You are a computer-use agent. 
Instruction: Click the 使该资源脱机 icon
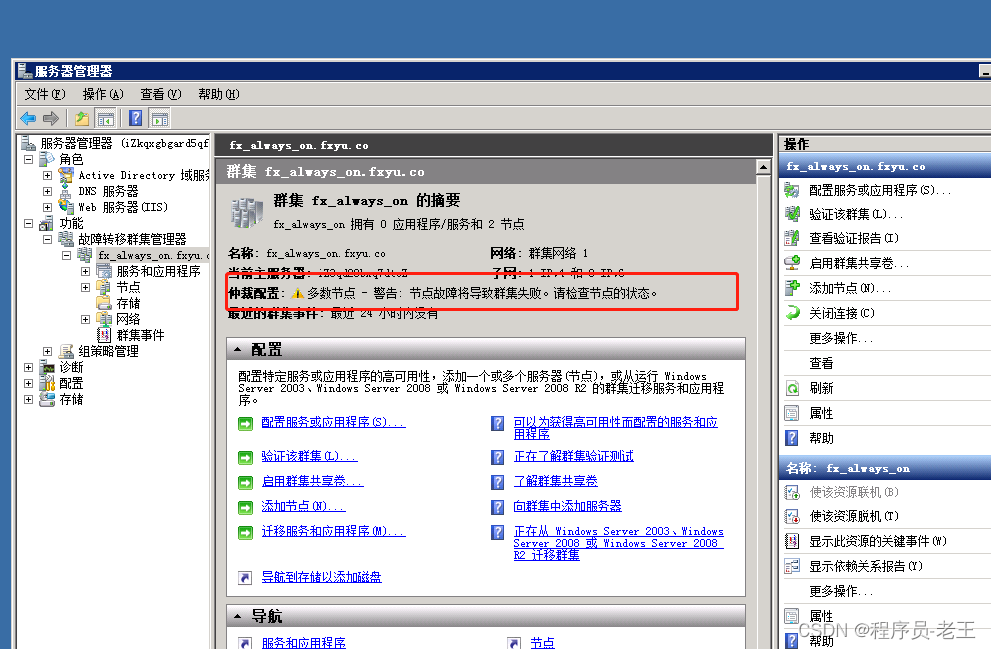click(x=792, y=517)
